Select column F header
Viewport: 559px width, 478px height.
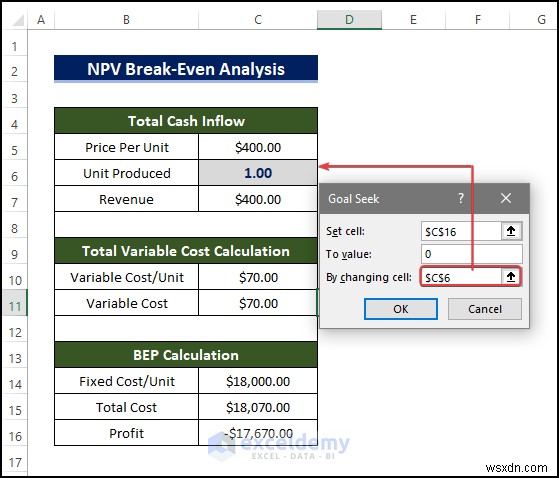pos(477,20)
